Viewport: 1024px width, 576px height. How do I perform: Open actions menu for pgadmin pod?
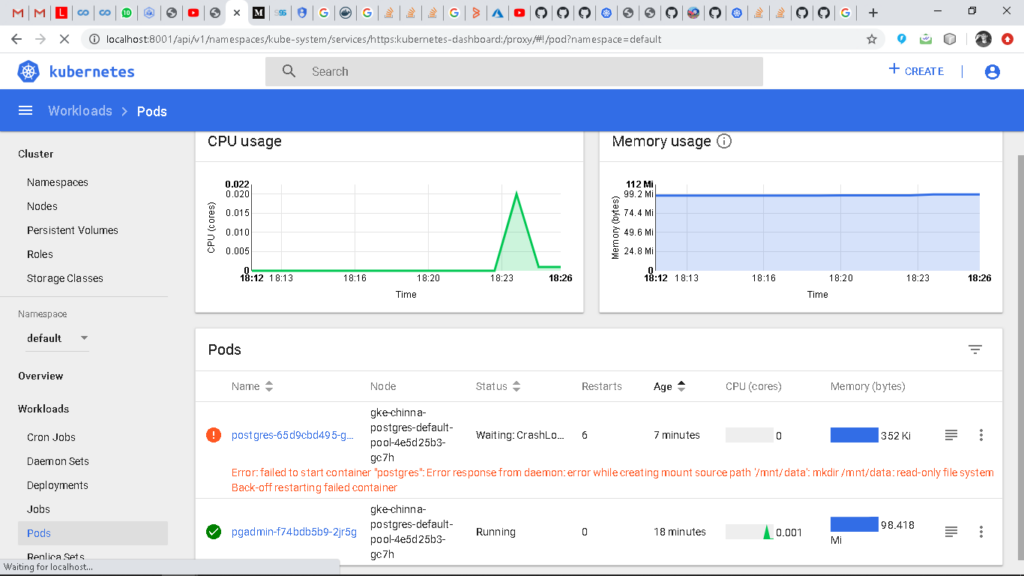[x=981, y=532]
